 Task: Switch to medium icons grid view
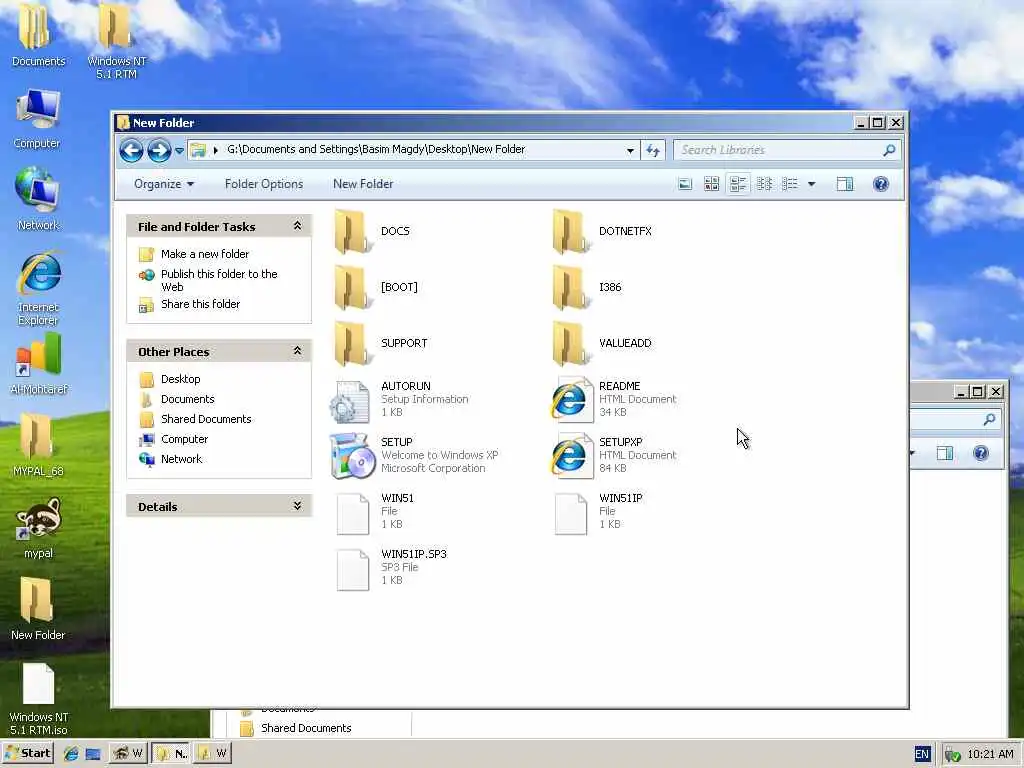711,184
